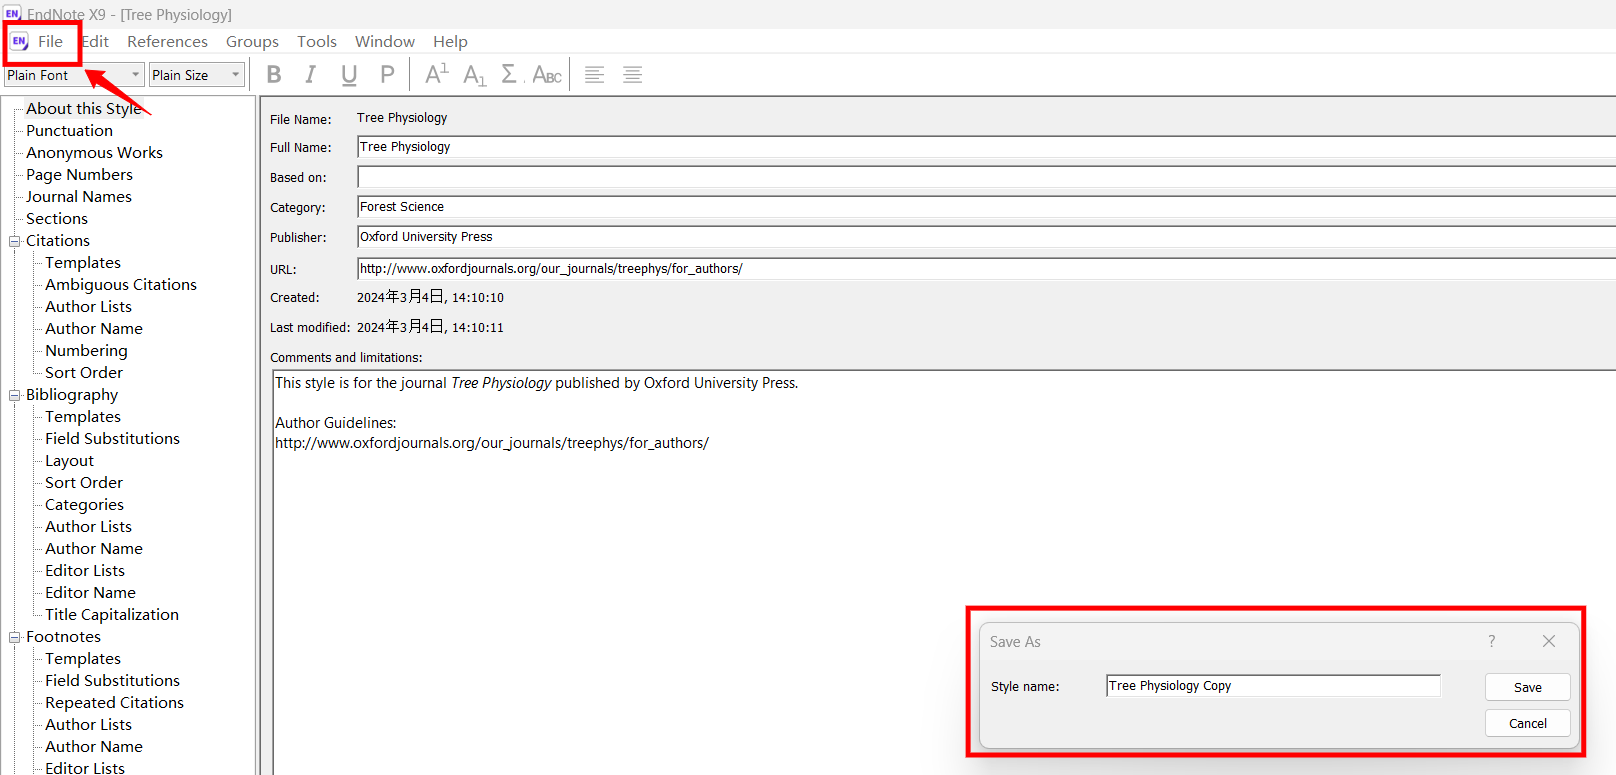1616x775 pixels.
Task: Select Journal Names
Action: pyautogui.click(x=79, y=197)
